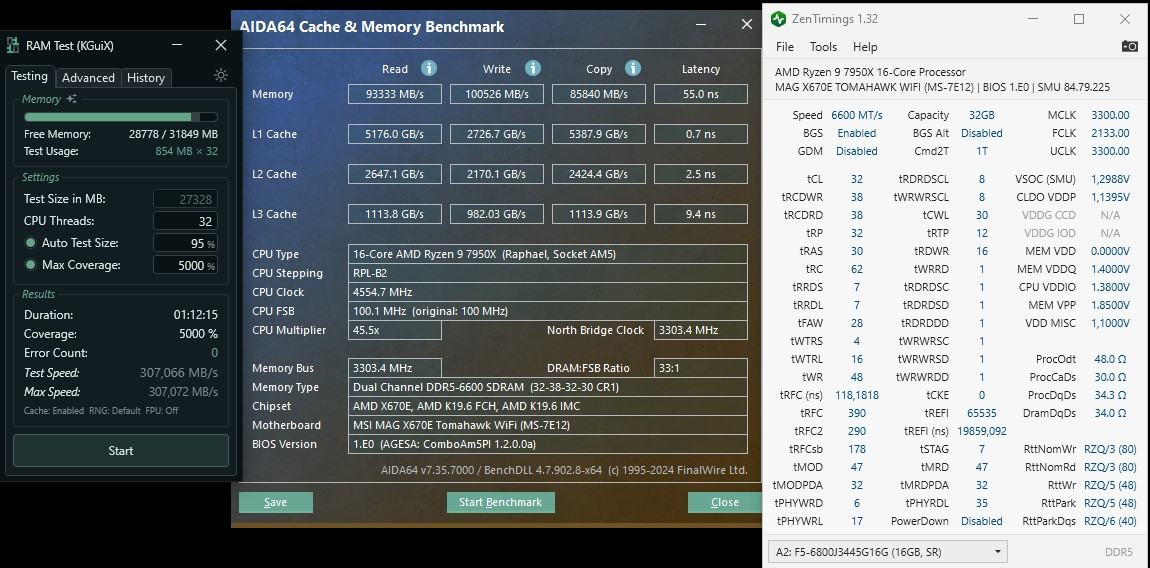This screenshot has width=1150, height=568.
Task: Click the RttPark value RZQ/5 (48)
Action: point(1110,503)
